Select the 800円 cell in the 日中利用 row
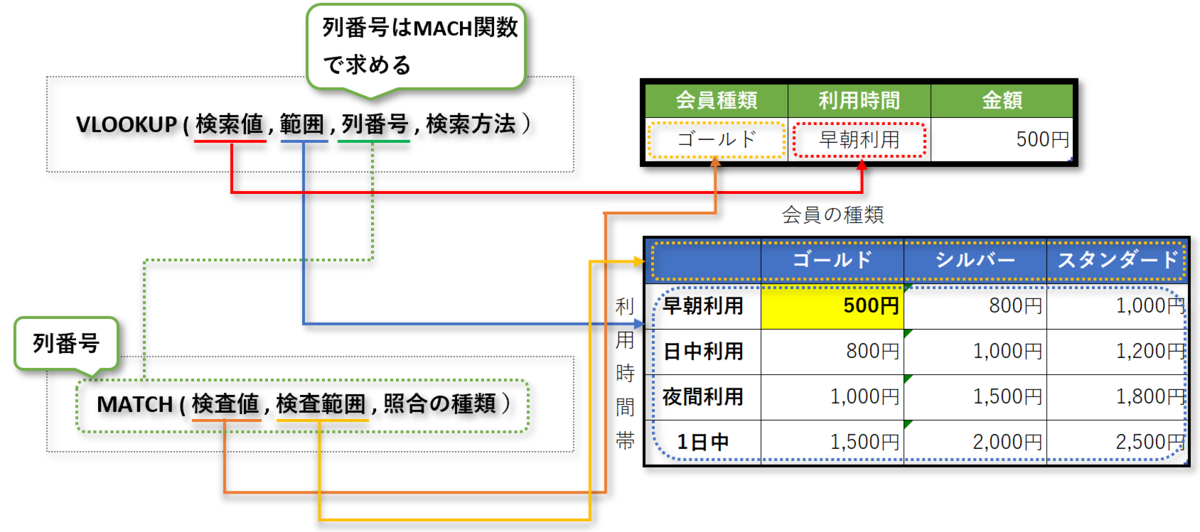 coord(832,352)
